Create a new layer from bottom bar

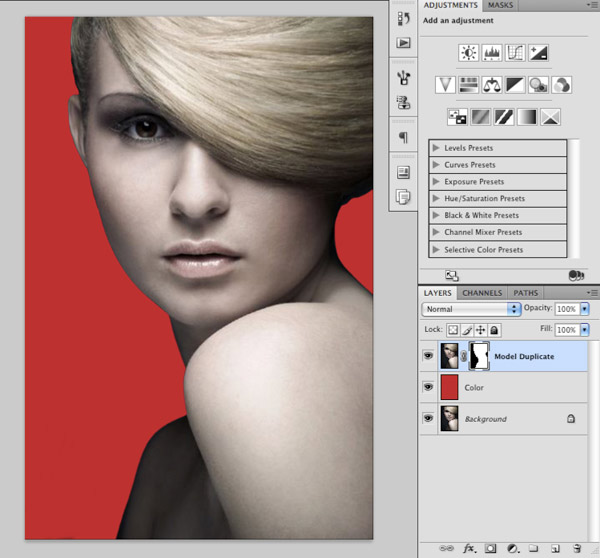click(557, 548)
